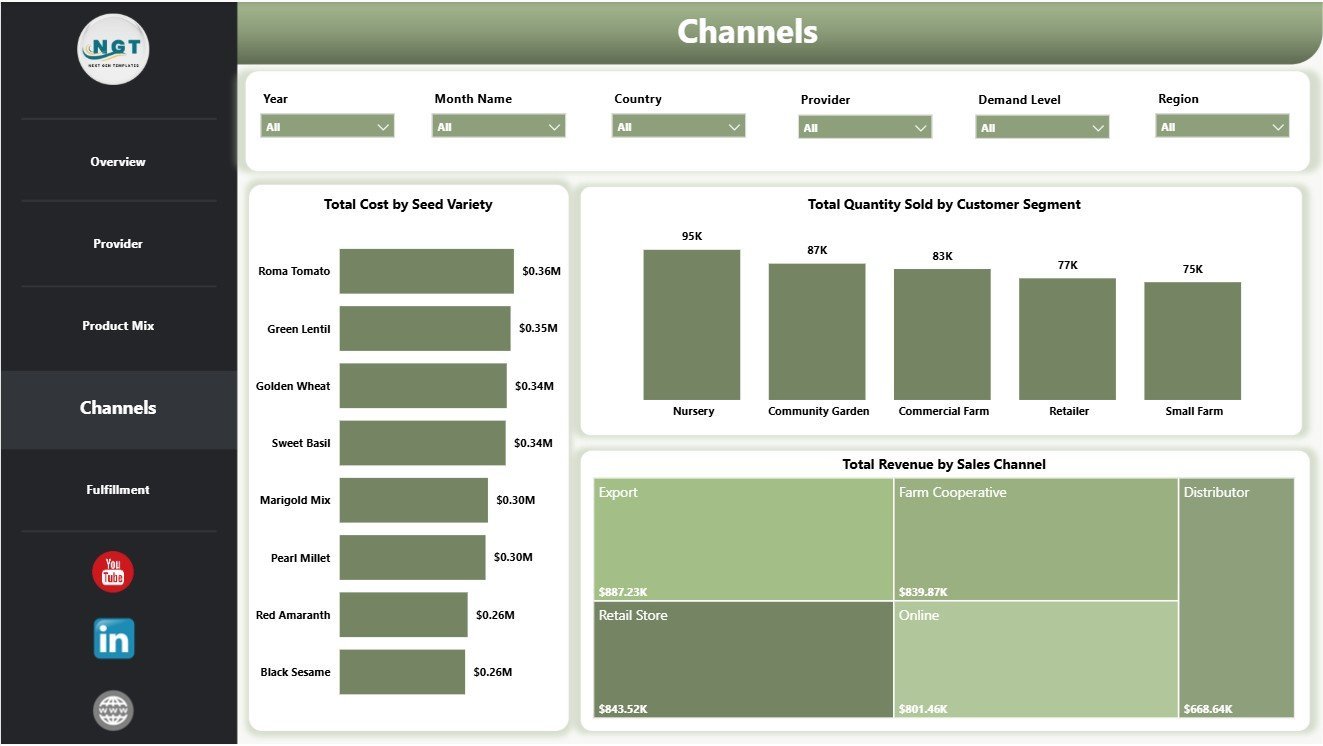Click the $0.35M Green Lentil value
Image resolution: width=1323 pixels, height=746 pixels.
[538, 328]
